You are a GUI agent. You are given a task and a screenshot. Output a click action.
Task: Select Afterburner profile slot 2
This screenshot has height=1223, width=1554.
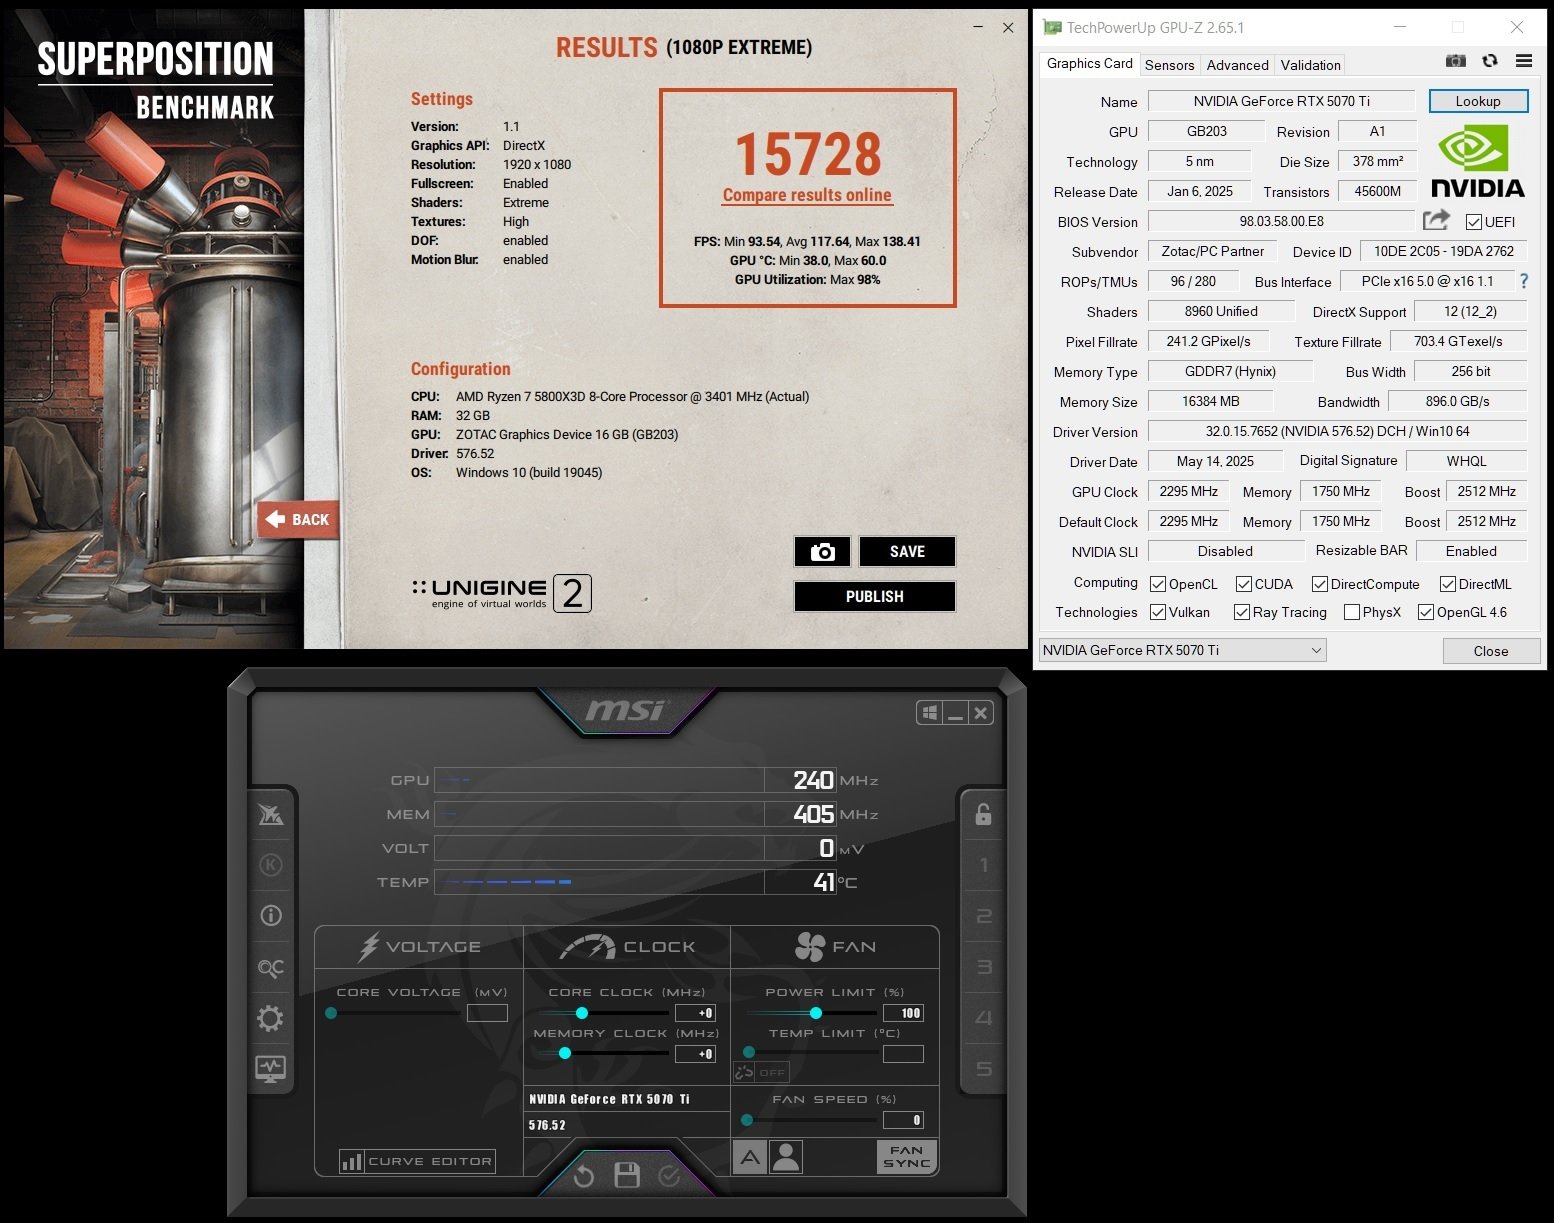pyautogui.click(x=983, y=916)
